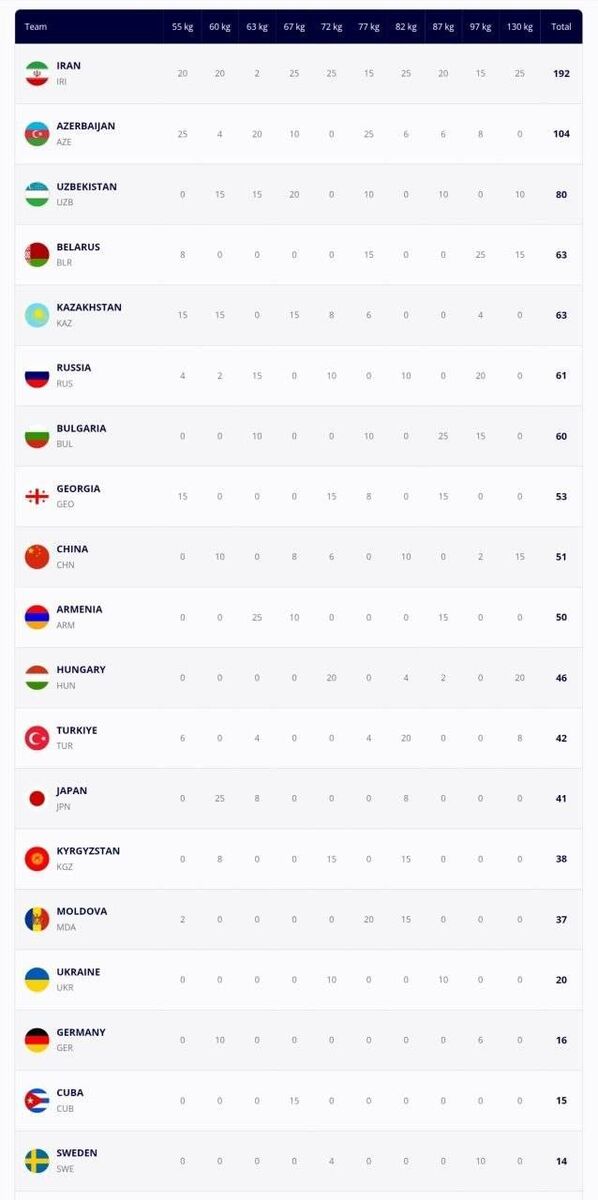Select the Uzbekistan flag icon
This screenshot has height=1200, width=598.
pyautogui.click(x=37, y=194)
